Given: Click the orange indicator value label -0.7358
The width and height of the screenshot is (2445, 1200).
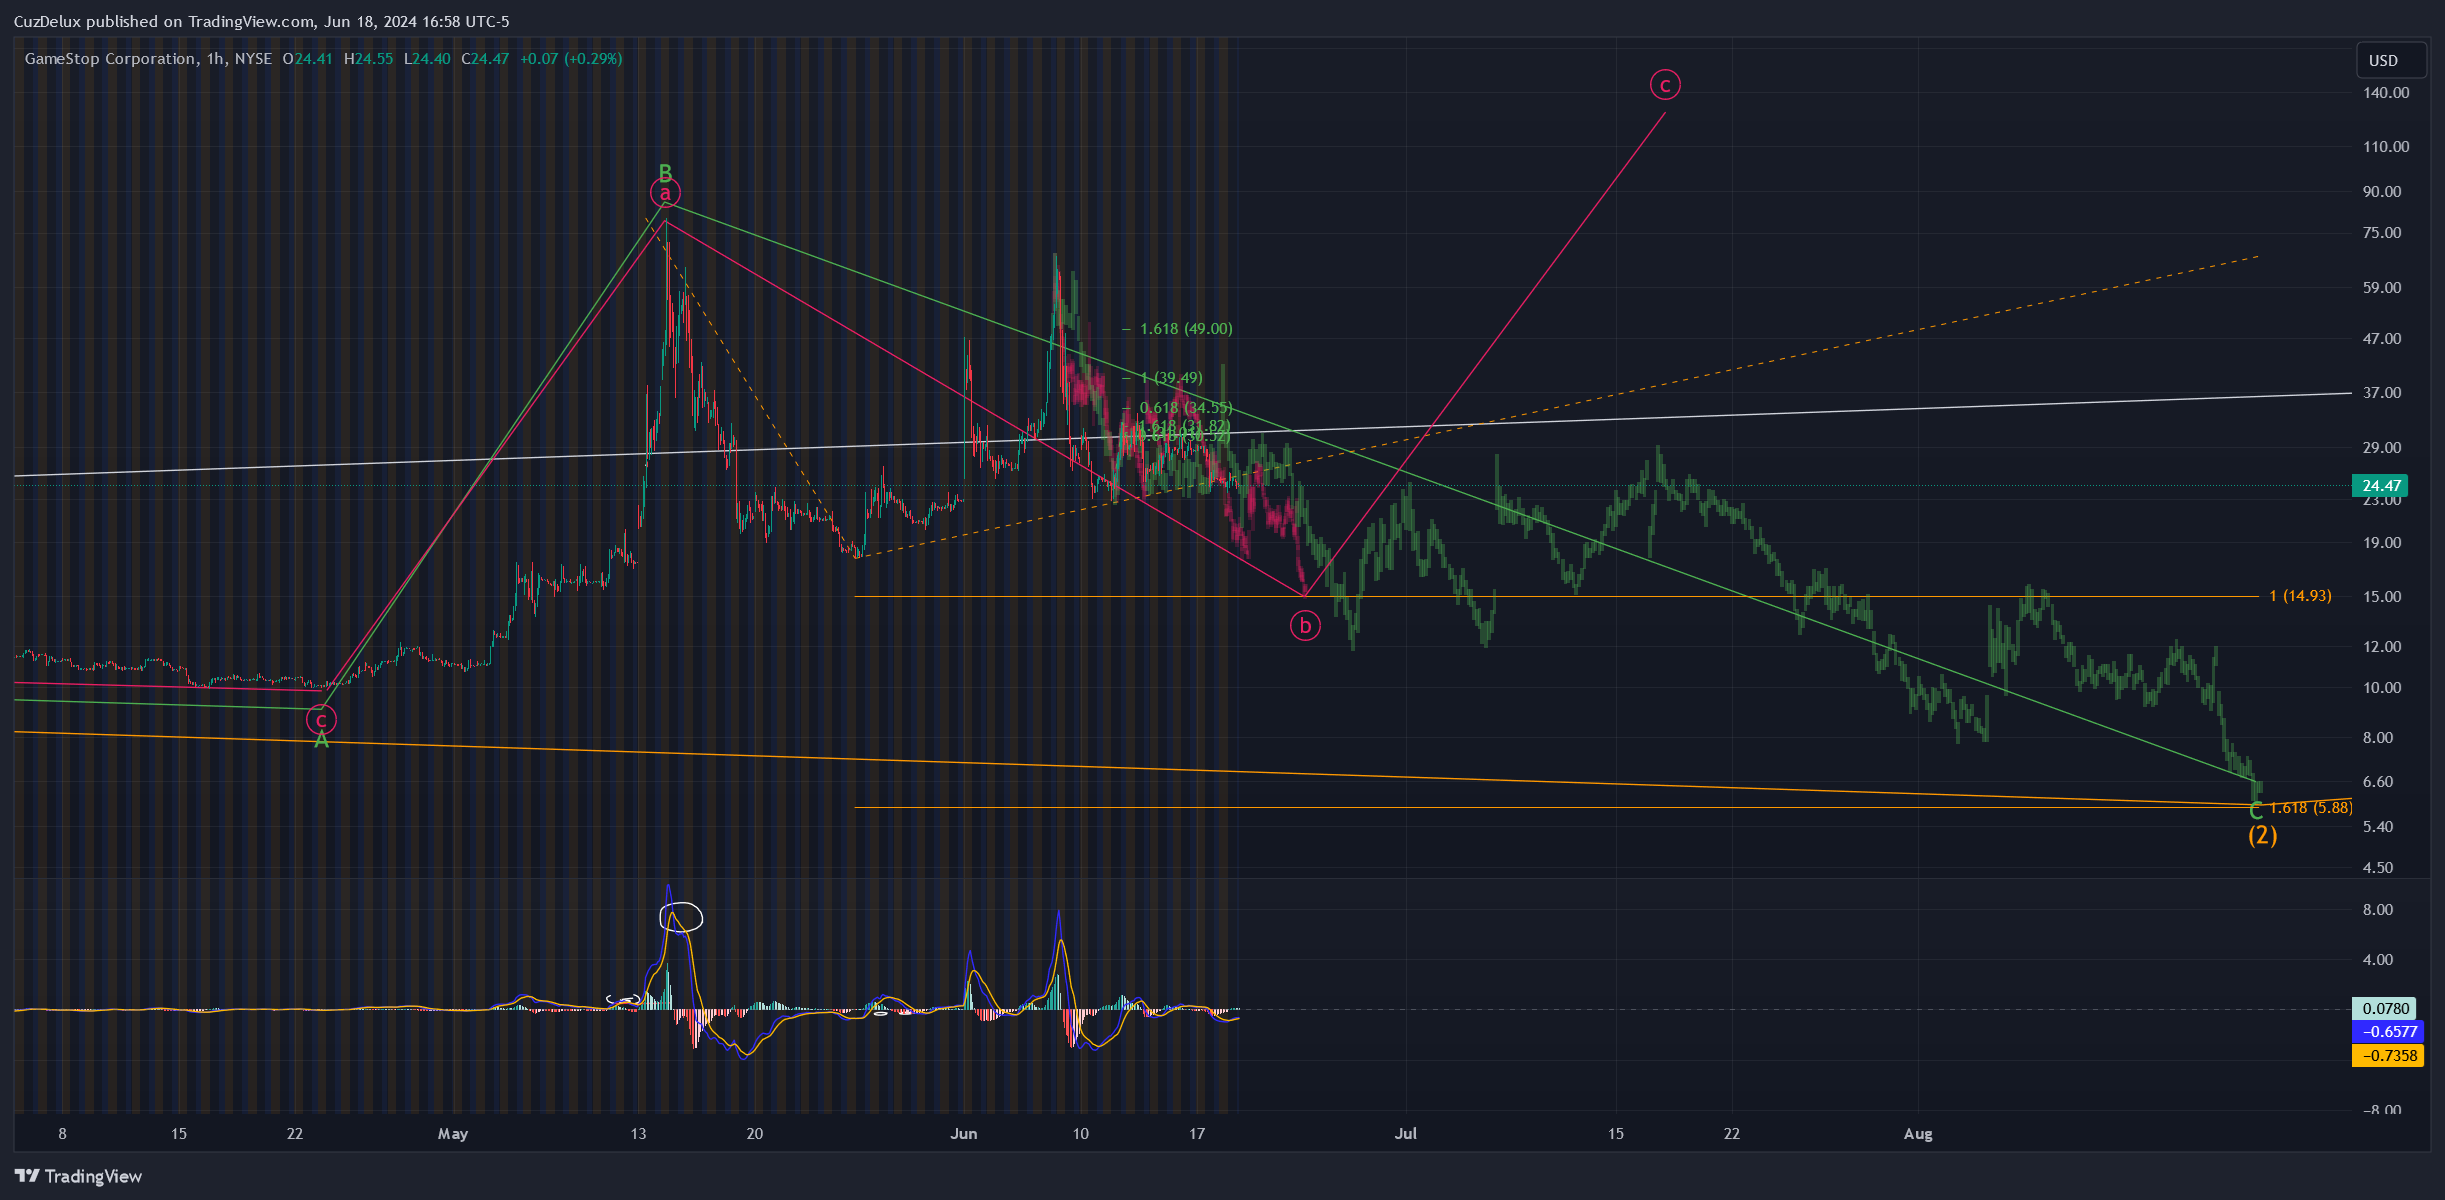Looking at the screenshot, I should [2387, 1055].
